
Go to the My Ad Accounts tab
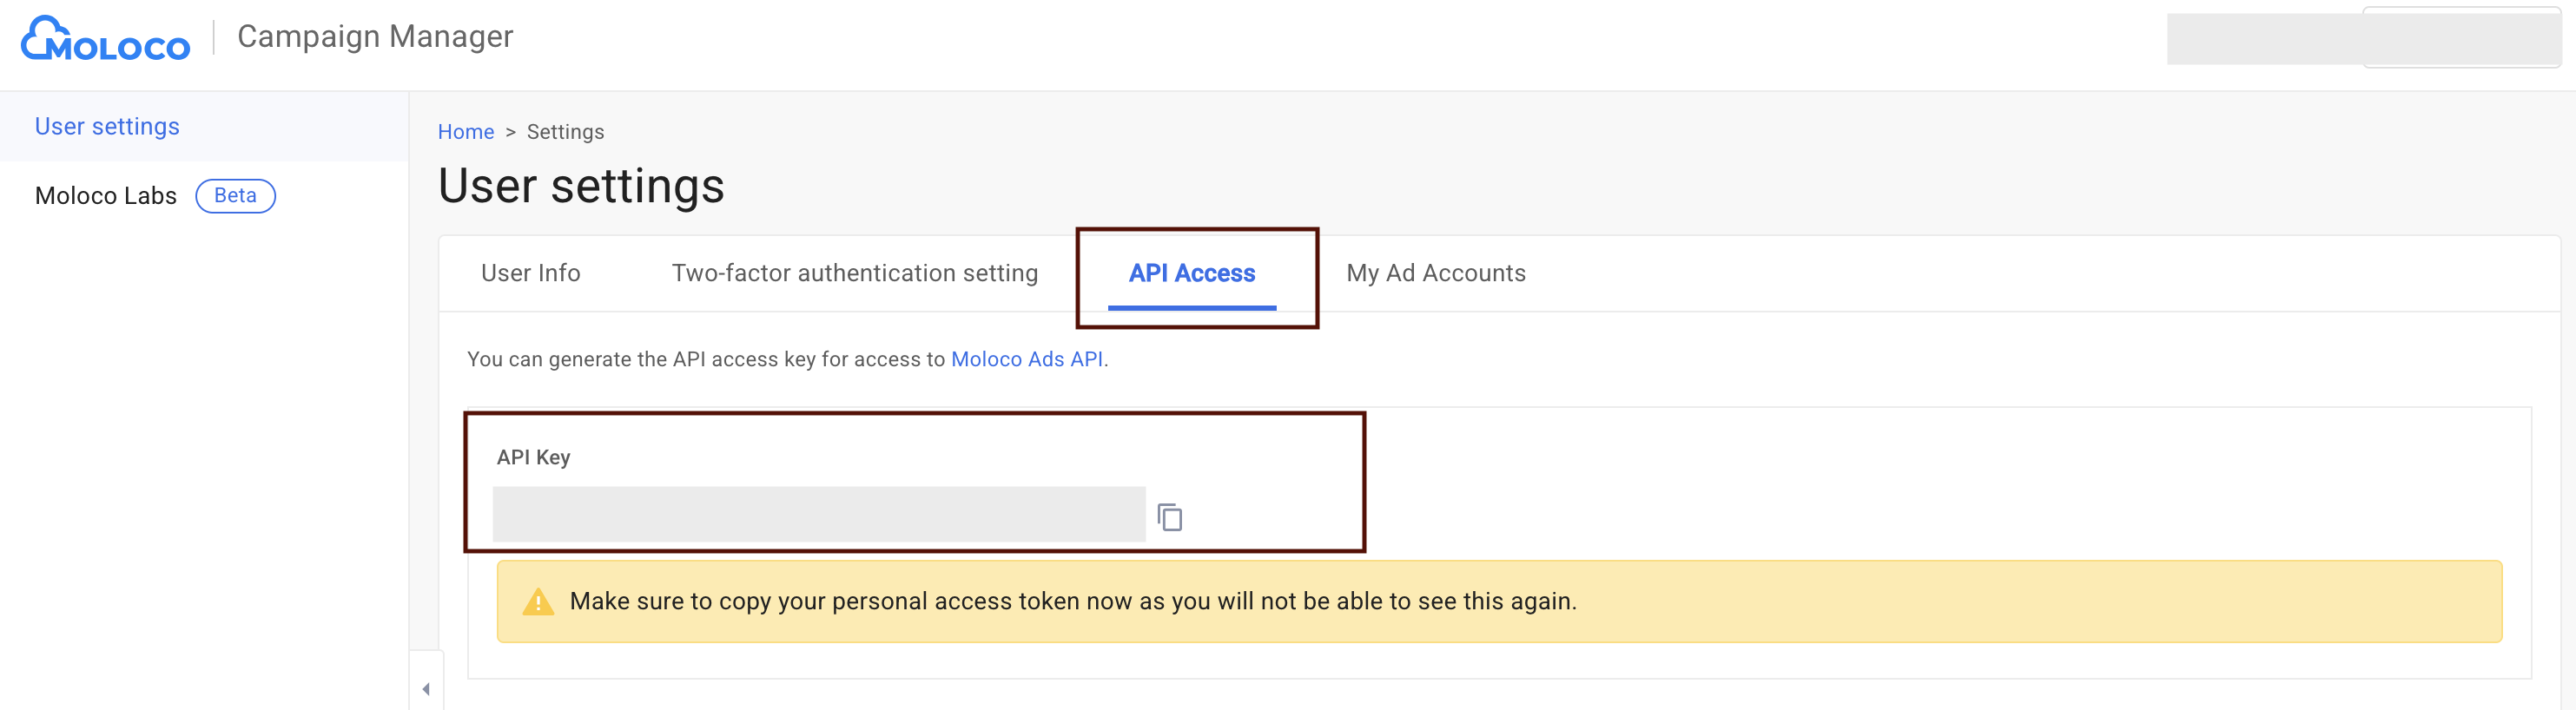[x=1435, y=273]
